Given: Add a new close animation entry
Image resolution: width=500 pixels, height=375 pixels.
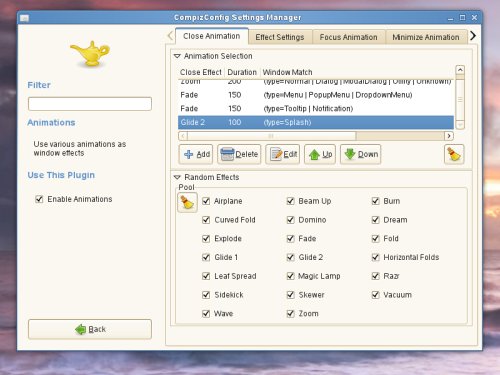Looking at the screenshot, I should point(196,154).
